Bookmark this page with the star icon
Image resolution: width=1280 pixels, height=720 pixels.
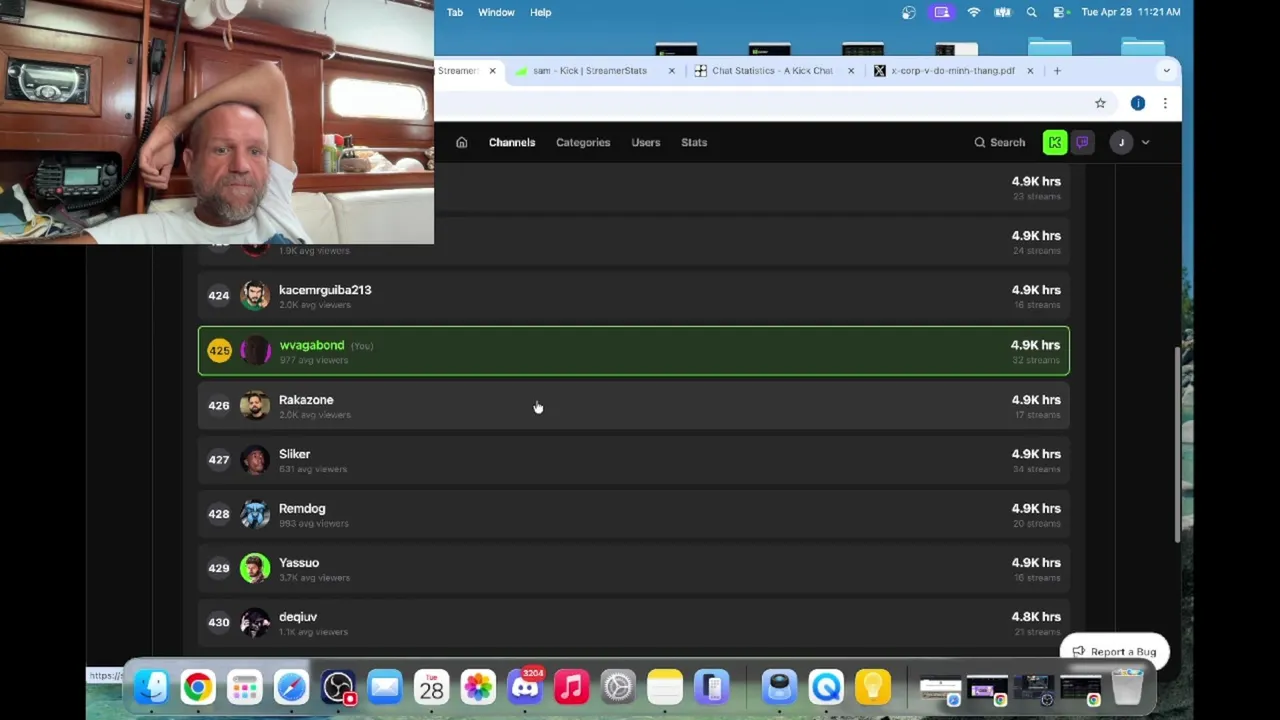point(1100,103)
